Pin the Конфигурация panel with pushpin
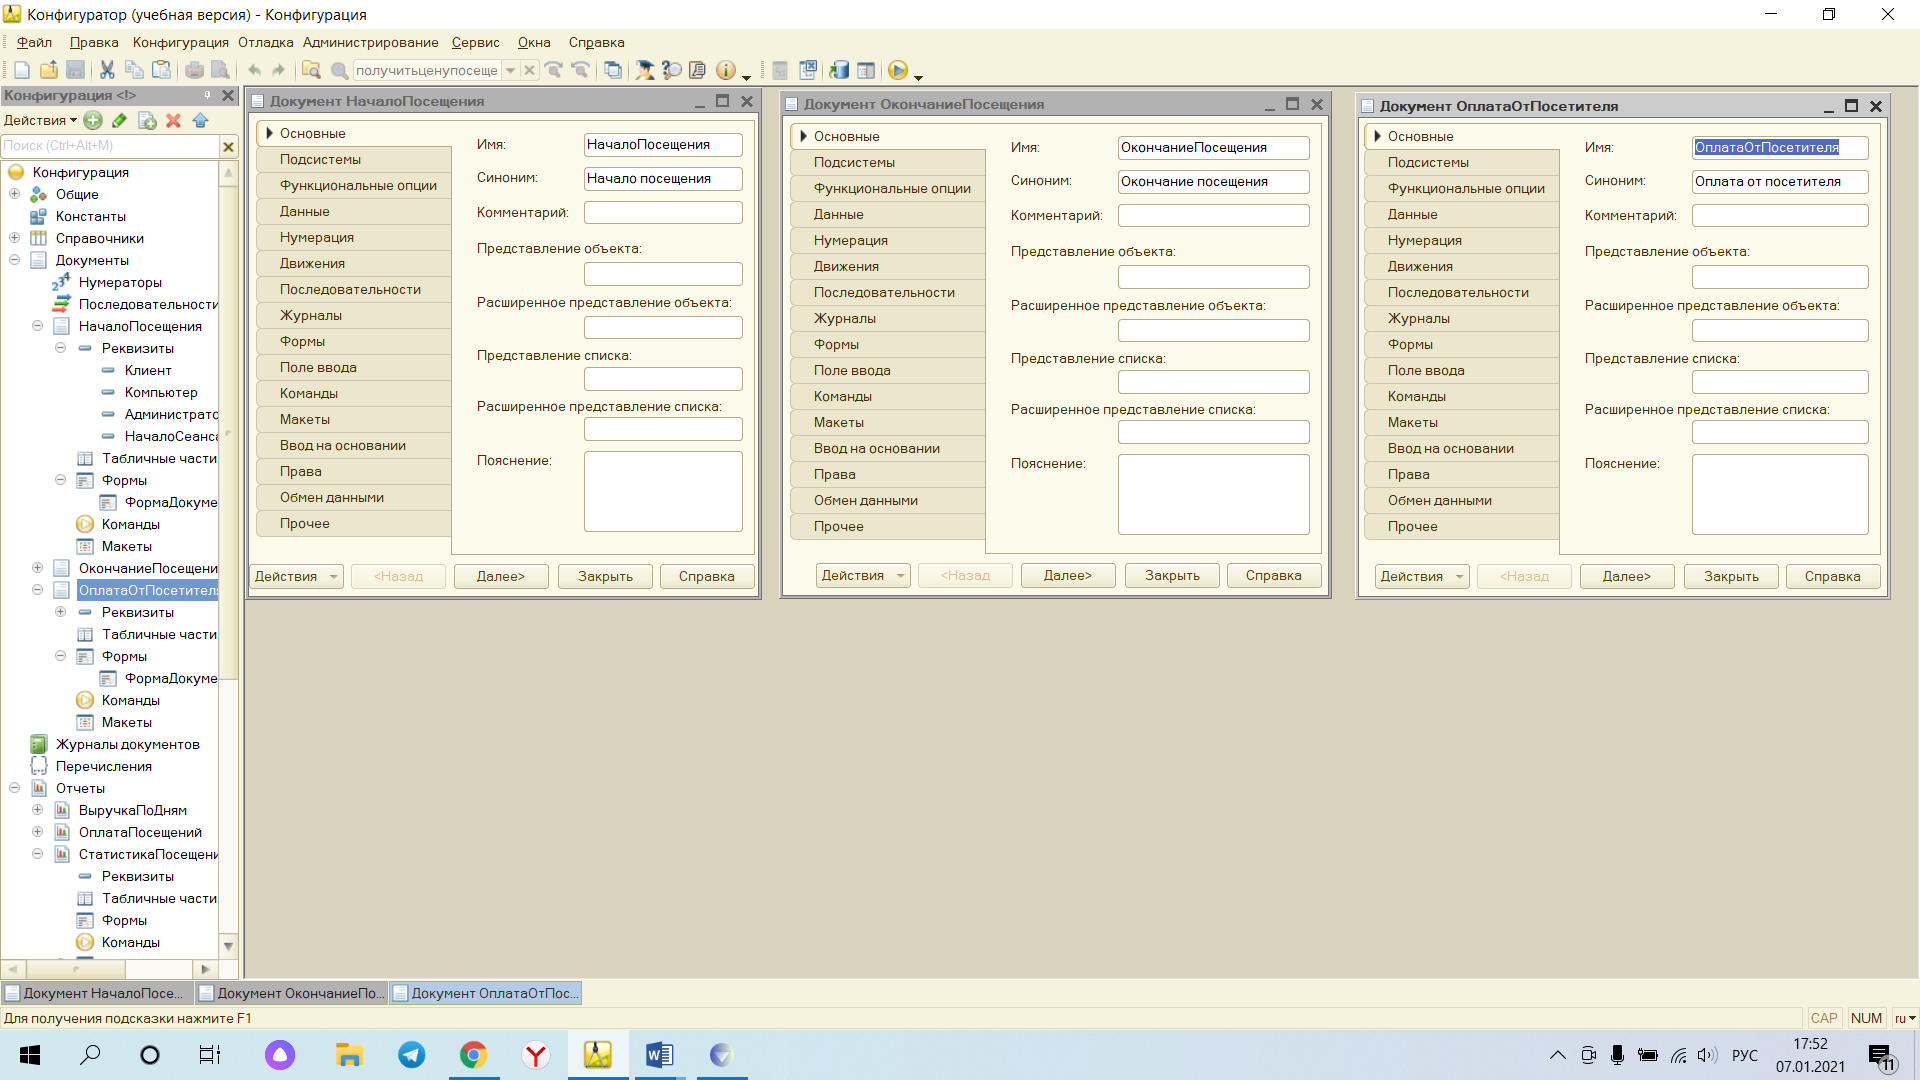Viewport: 1920px width, 1080px height. (207, 95)
